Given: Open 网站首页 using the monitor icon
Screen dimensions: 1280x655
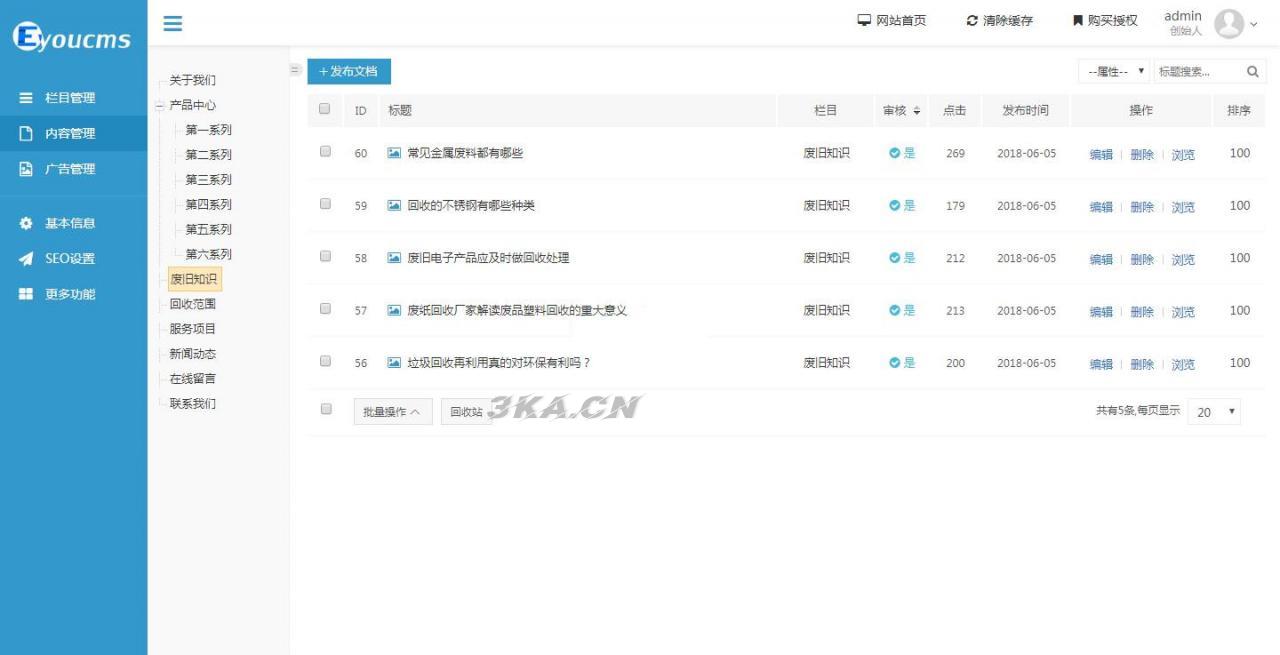Looking at the screenshot, I should coord(865,20).
